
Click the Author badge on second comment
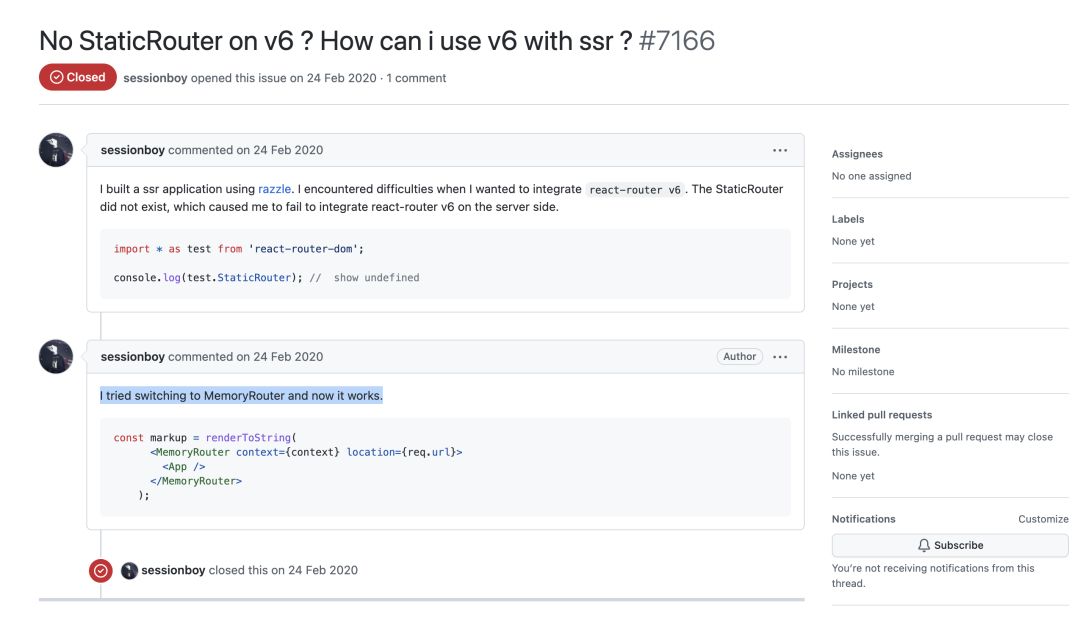click(x=739, y=356)
